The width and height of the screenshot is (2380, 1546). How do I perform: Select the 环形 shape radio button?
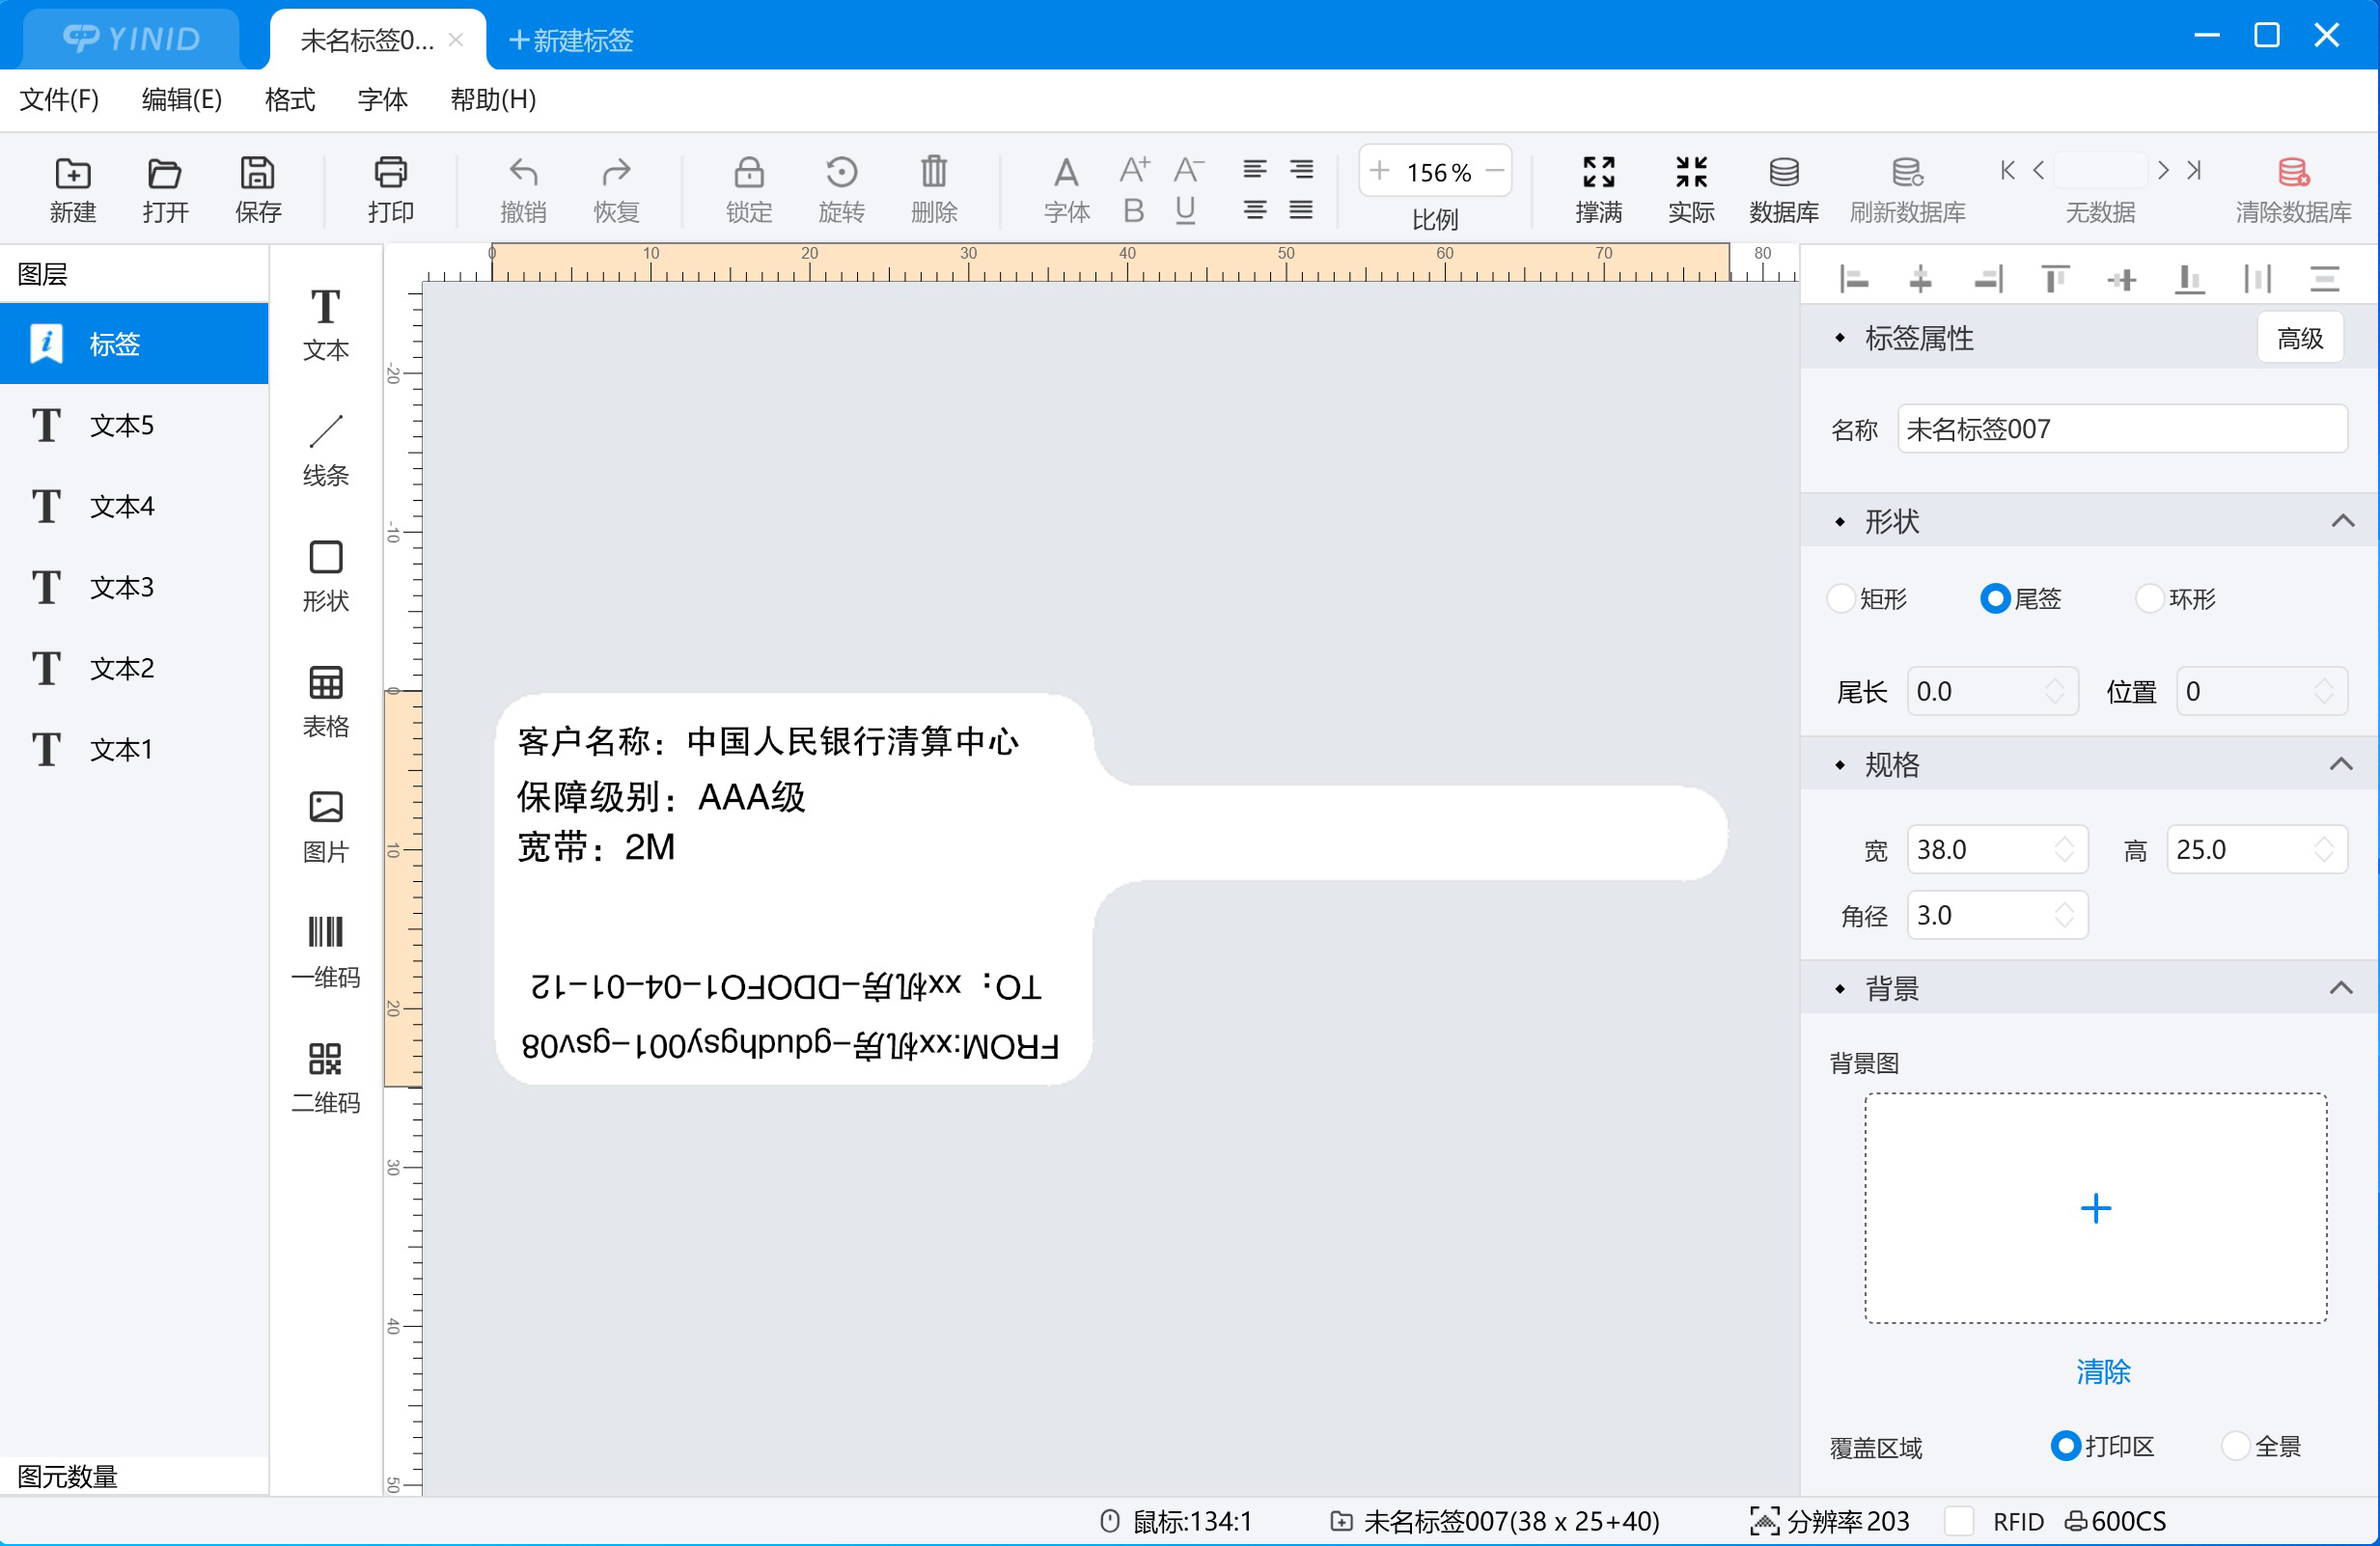pos(2150,599)
